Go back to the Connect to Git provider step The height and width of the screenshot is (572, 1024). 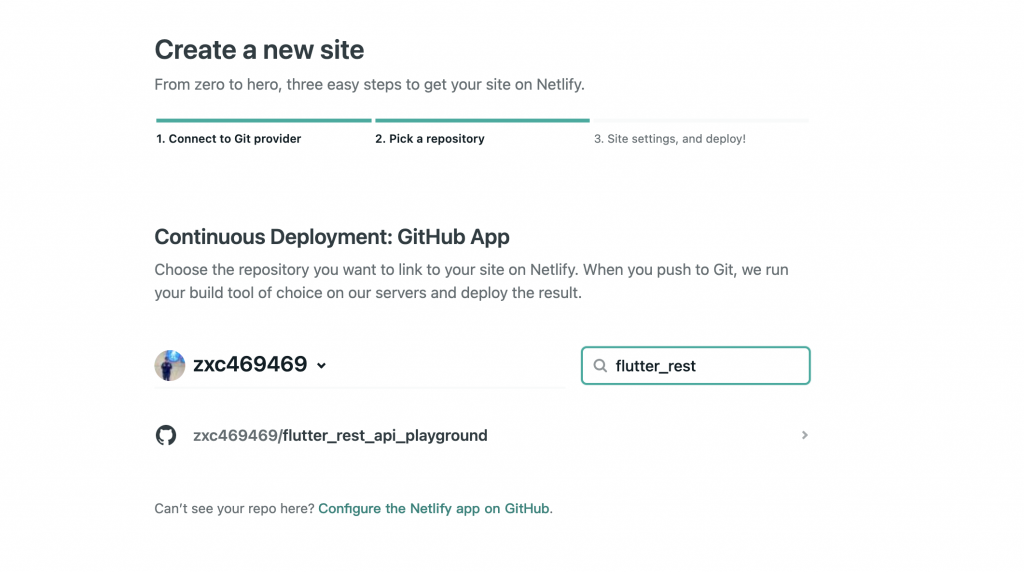(x=228, y=139)
